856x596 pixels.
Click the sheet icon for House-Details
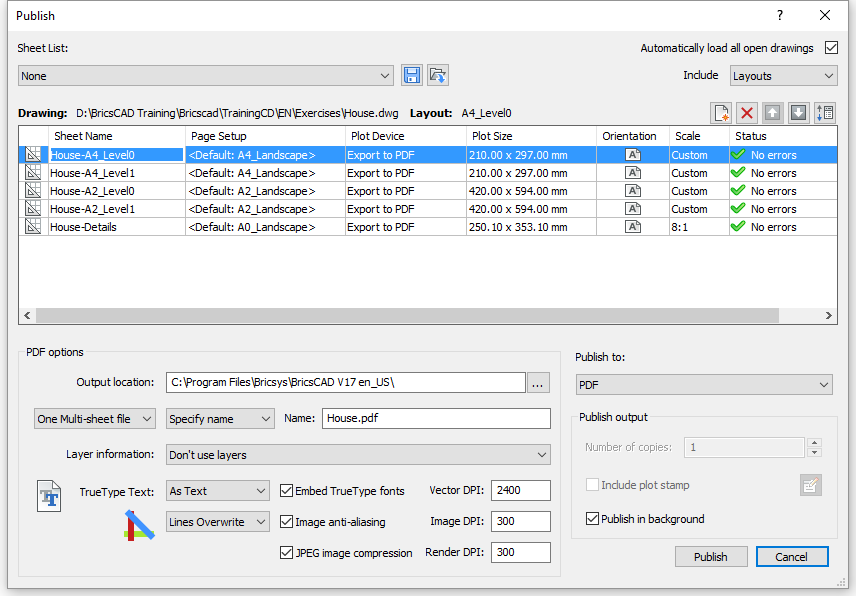tap(33, 227)
